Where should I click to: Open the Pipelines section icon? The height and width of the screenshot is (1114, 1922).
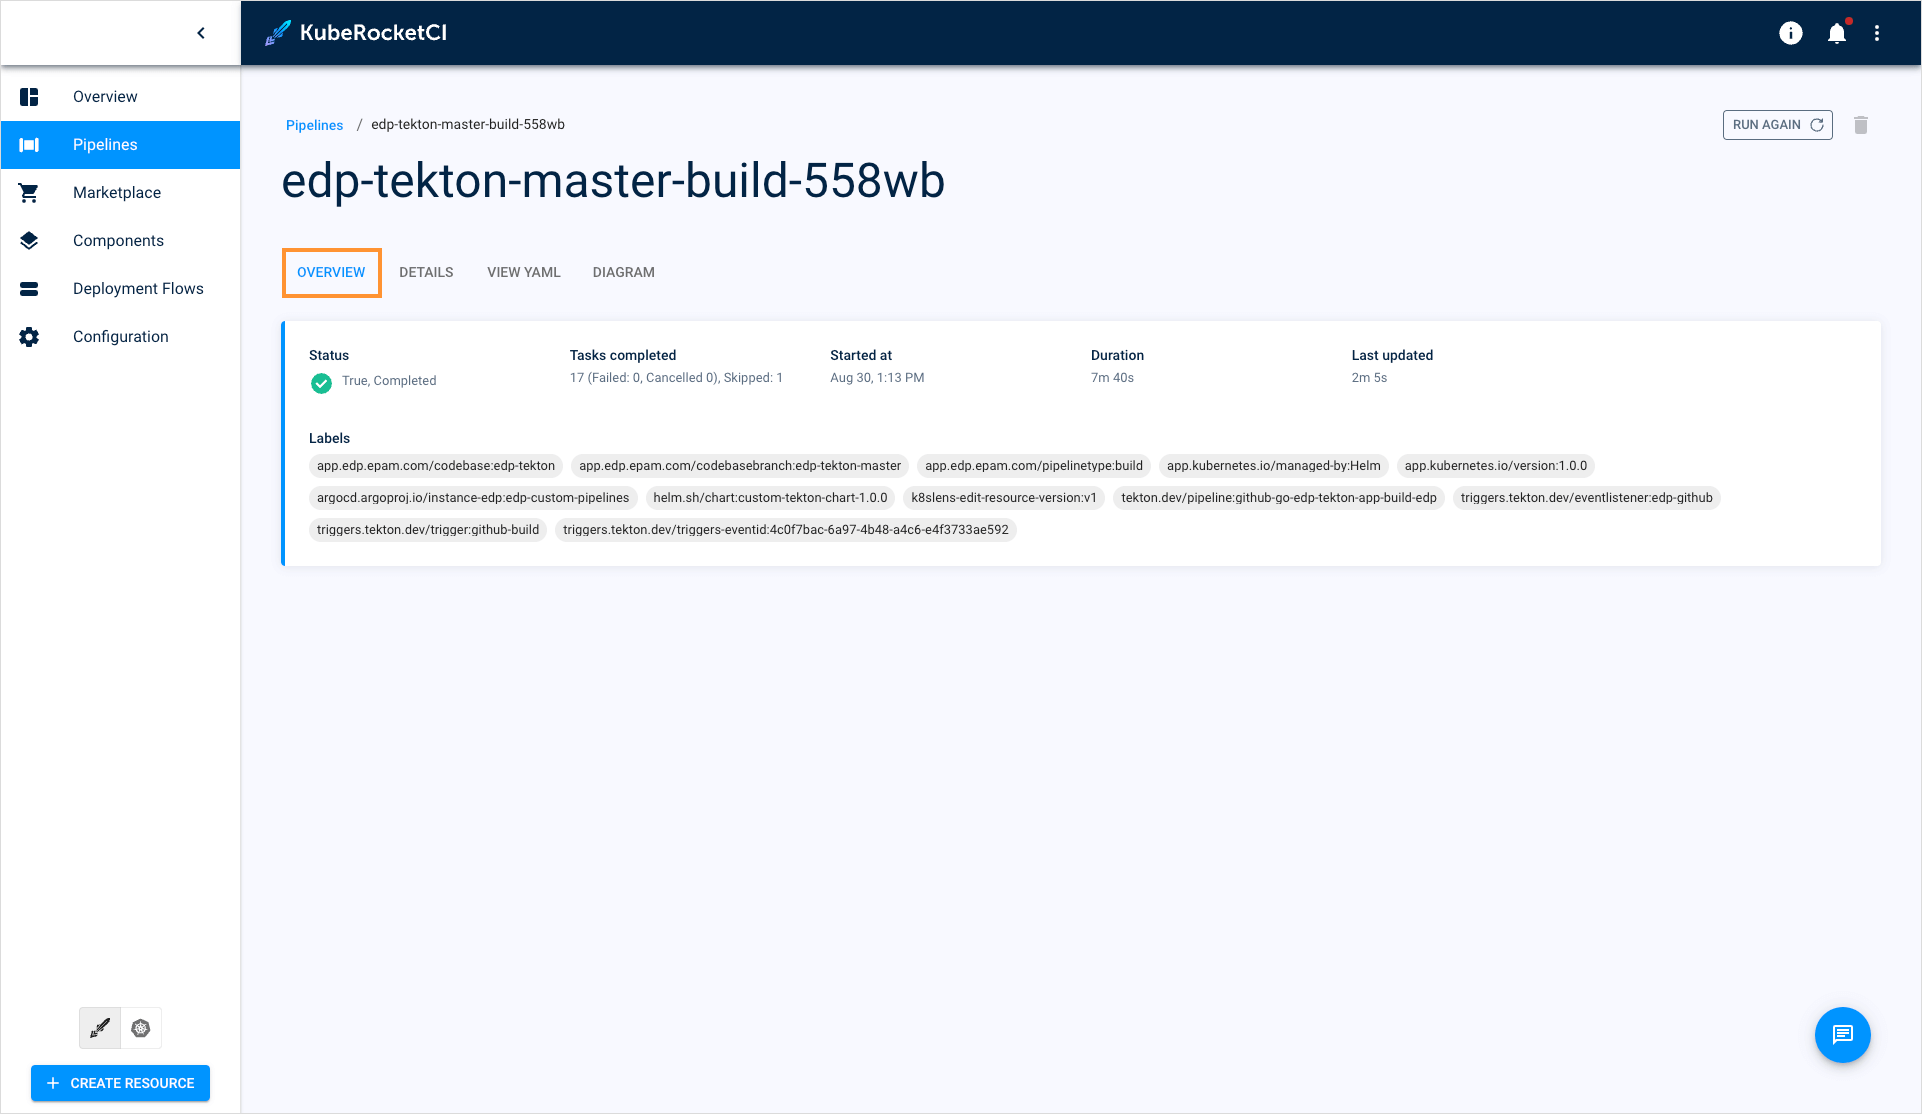[29, 144]
